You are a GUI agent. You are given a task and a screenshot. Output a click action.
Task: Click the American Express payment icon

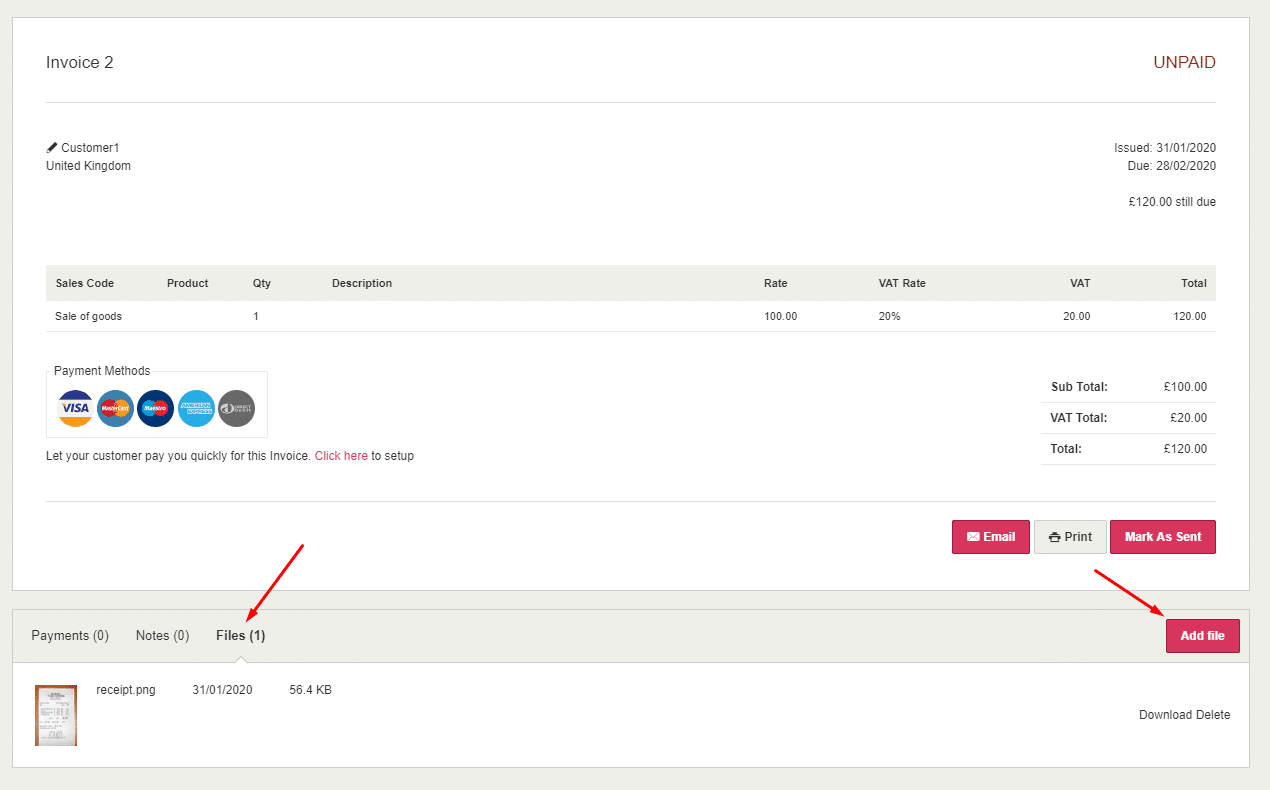pyautogui.click(x=197, y=408)
